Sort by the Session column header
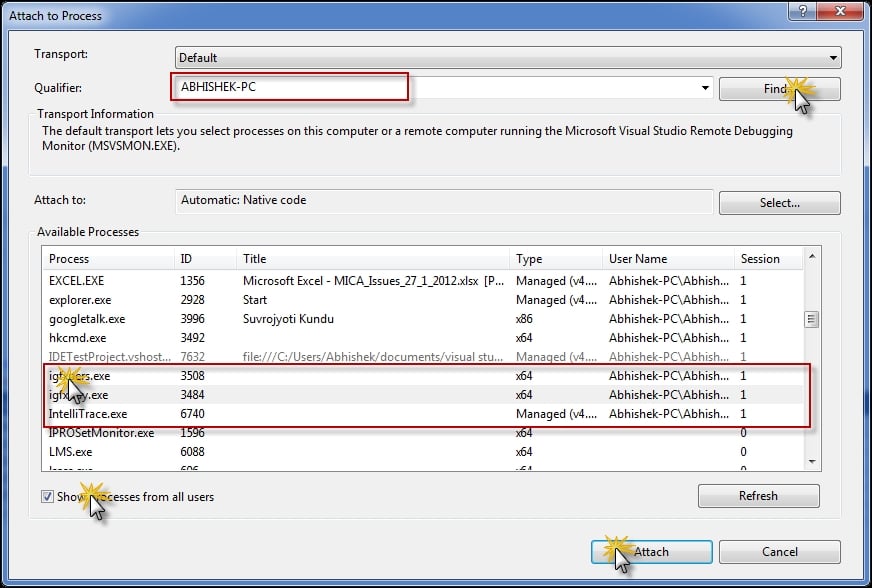Viewport: 872px width, 588px height. click(766, 259)
